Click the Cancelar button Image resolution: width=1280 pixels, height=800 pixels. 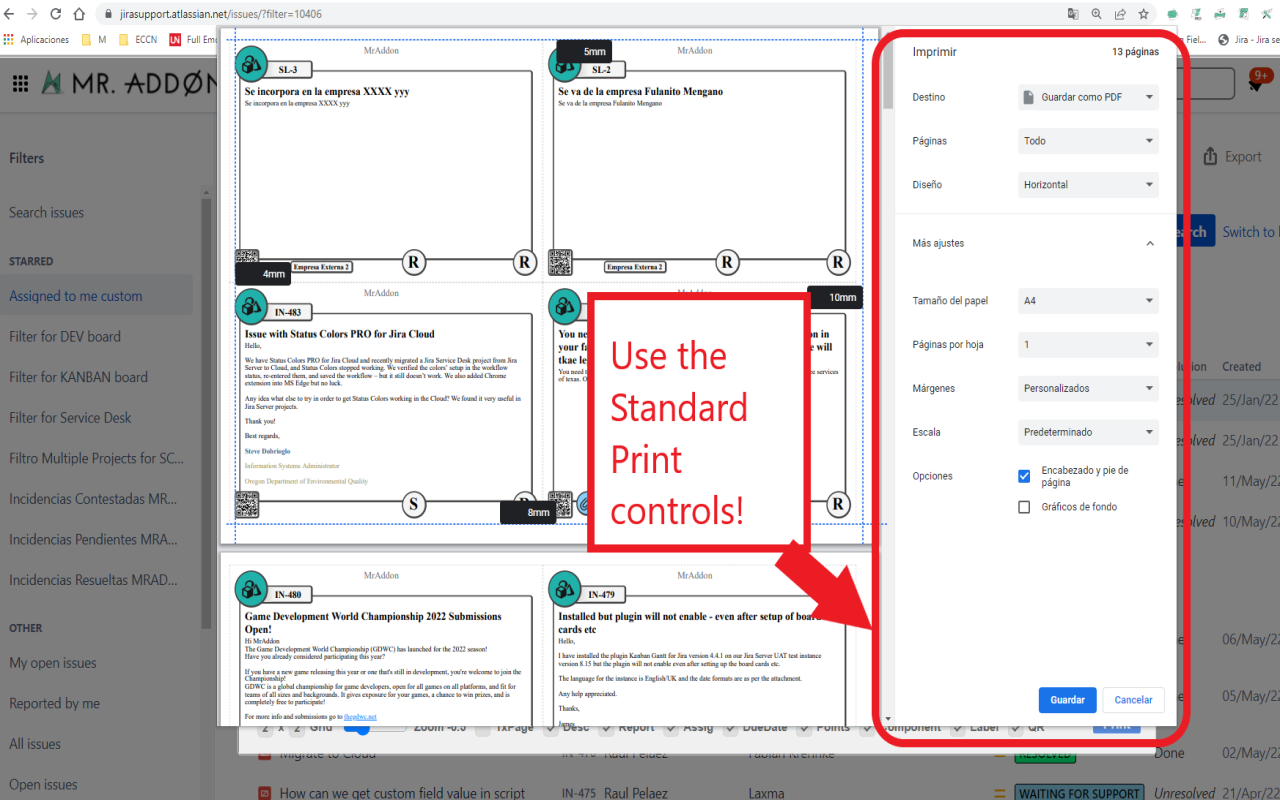point(1133,700)
